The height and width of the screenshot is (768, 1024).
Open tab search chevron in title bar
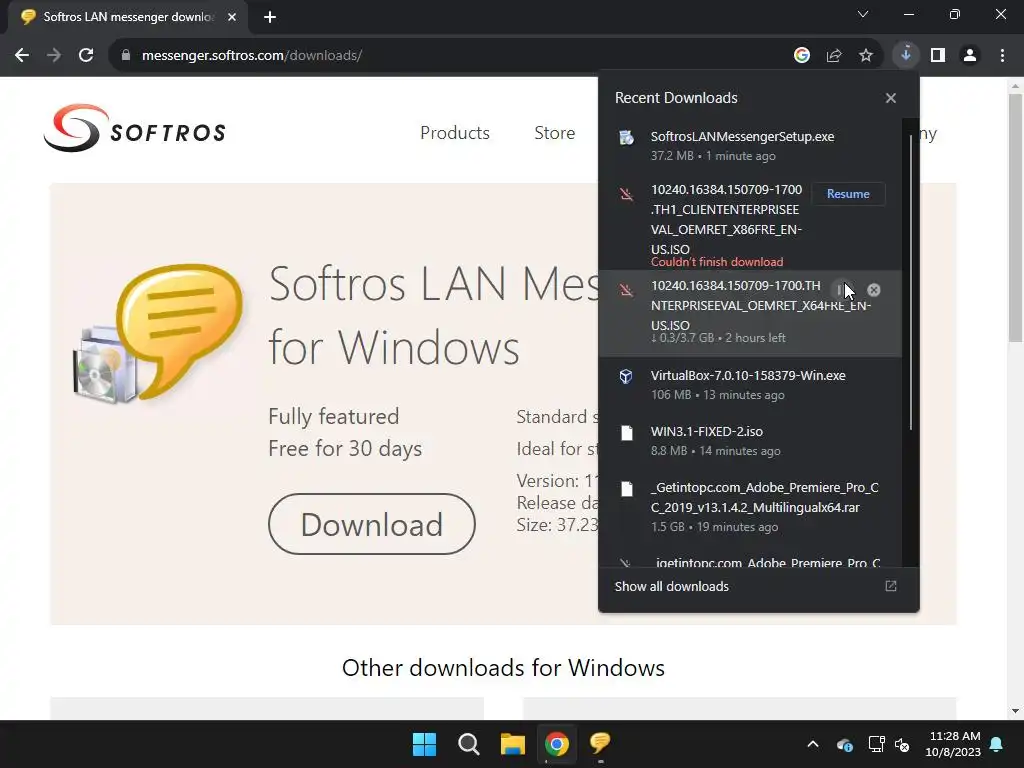pos(863,14)
